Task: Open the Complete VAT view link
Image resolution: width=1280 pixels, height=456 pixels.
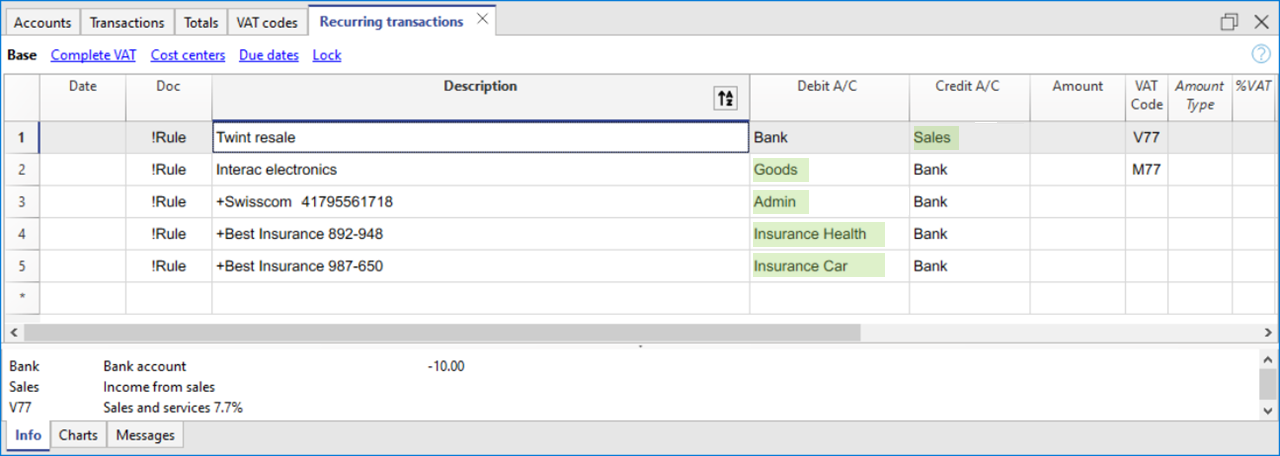Action: coord(93,56)
